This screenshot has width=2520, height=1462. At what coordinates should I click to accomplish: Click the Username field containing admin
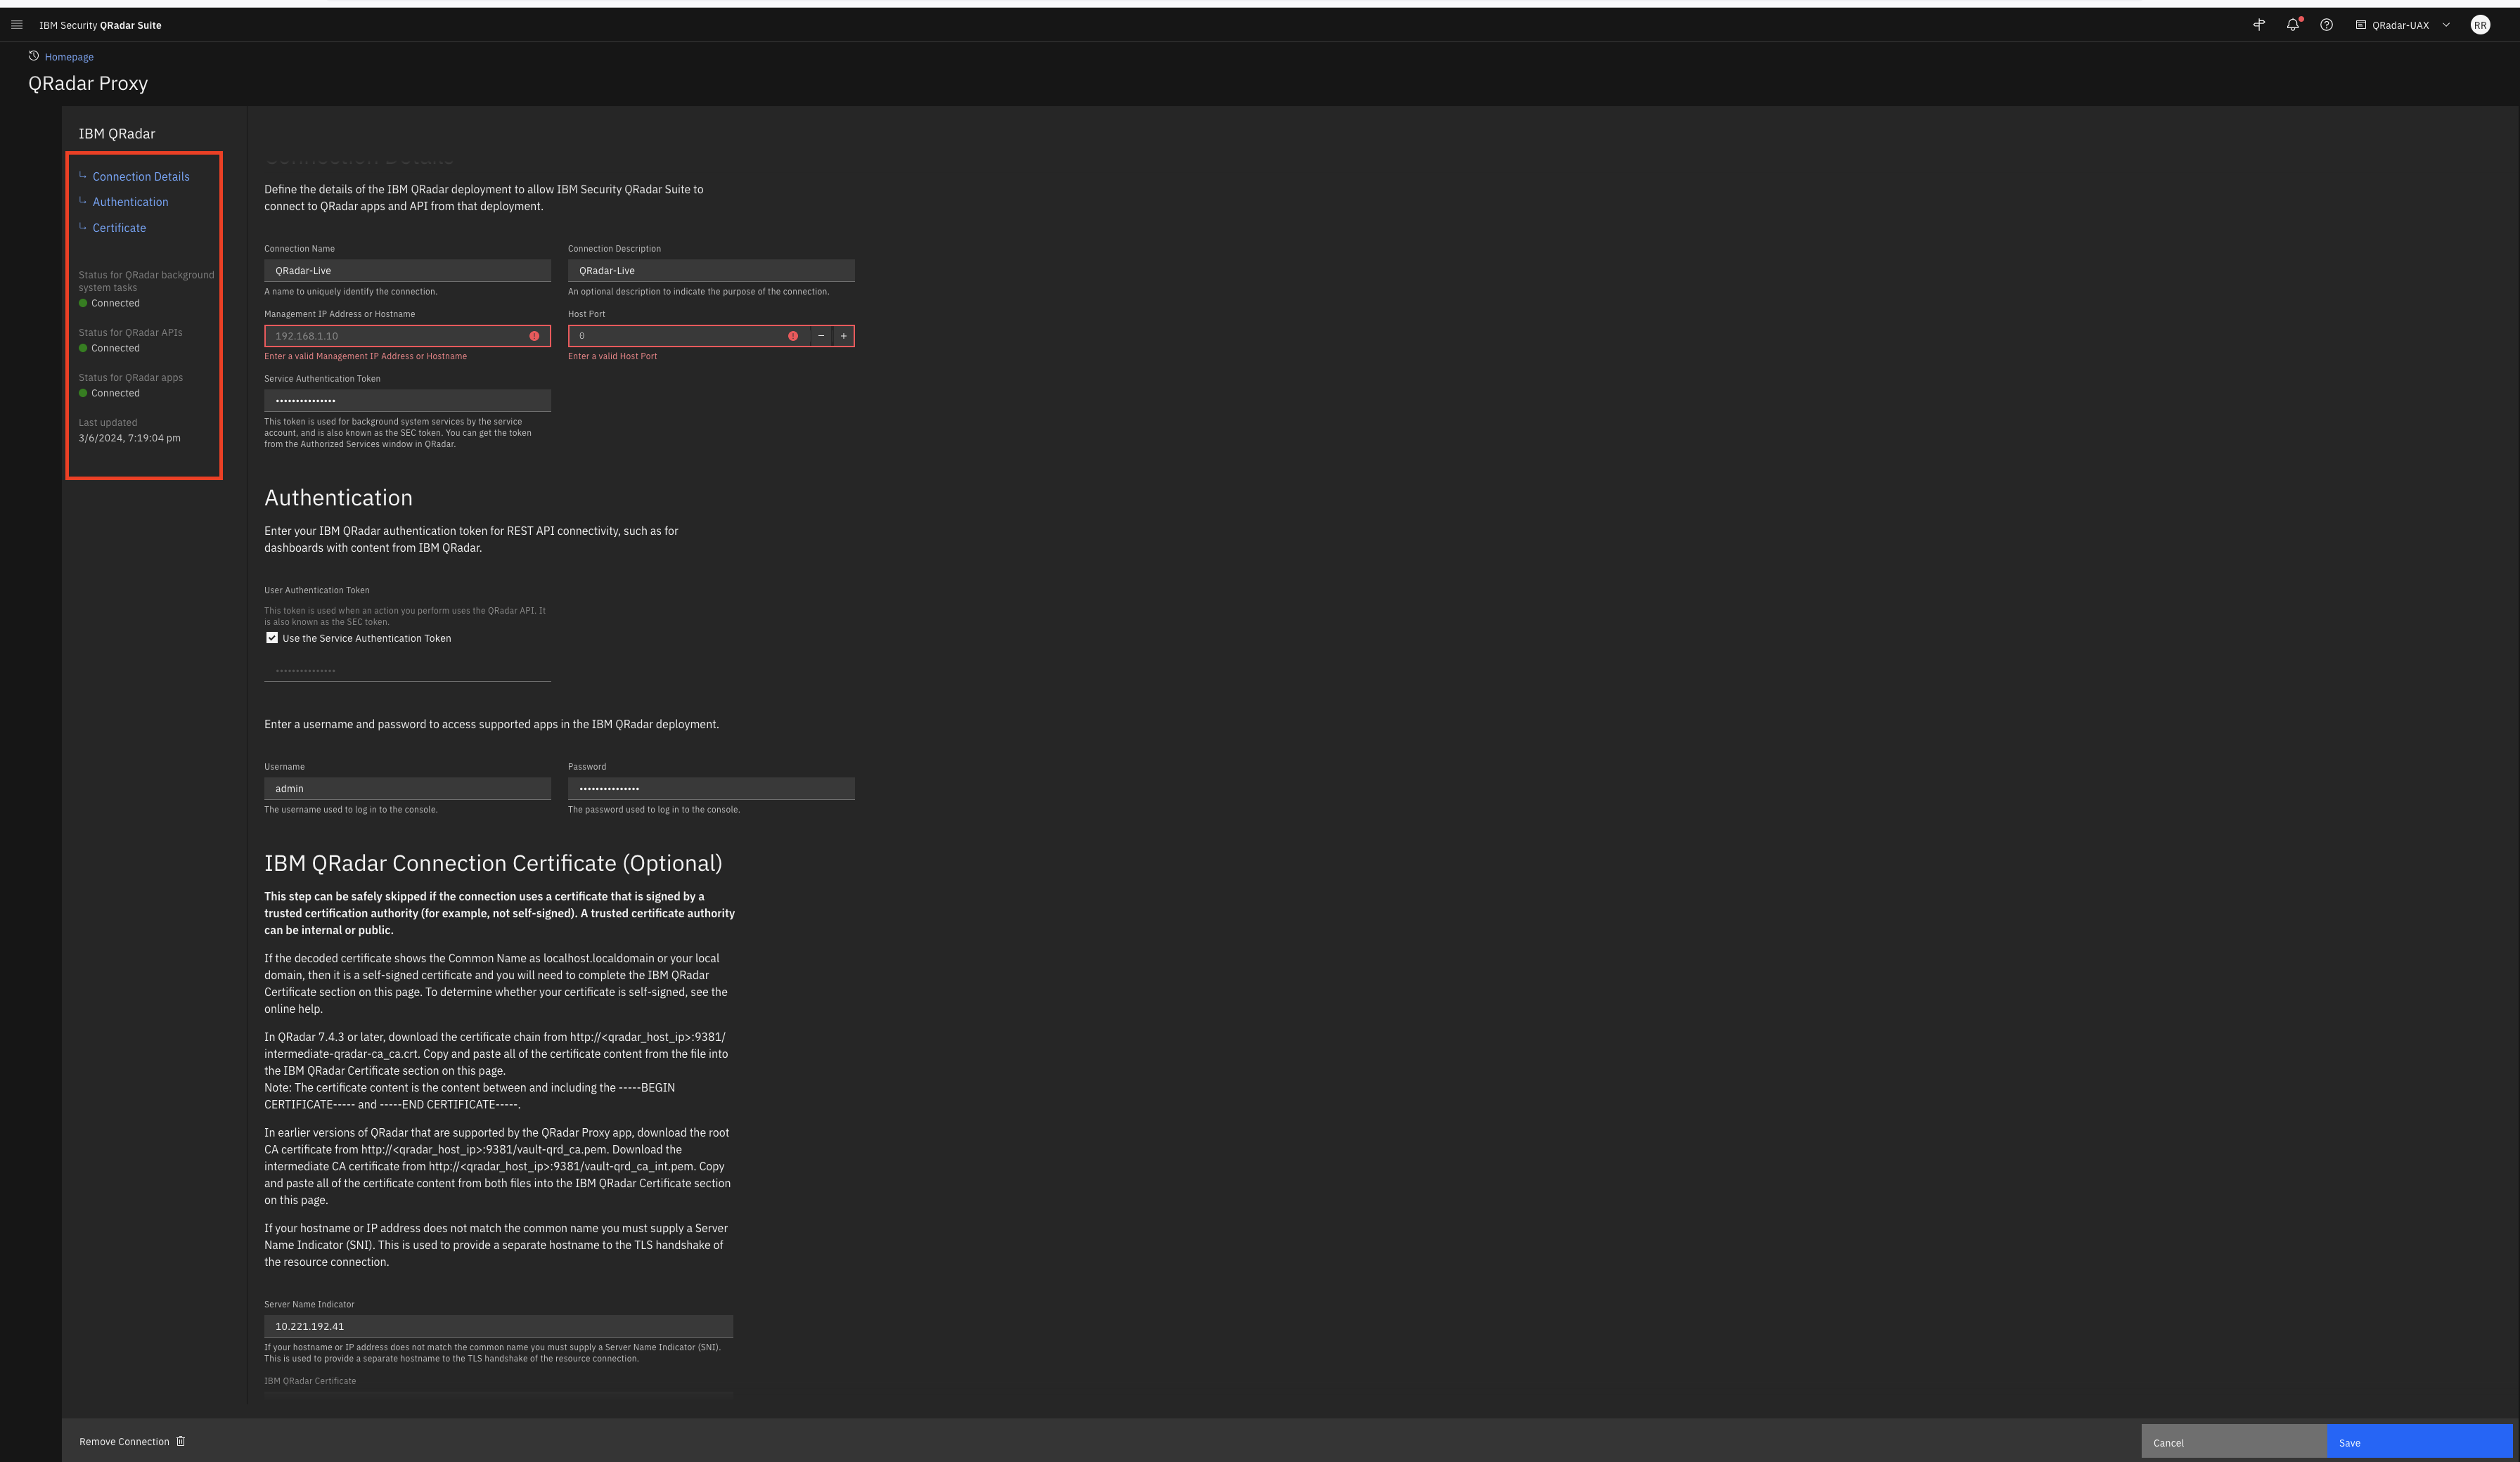pyautogui.click(x=407, y=789)
